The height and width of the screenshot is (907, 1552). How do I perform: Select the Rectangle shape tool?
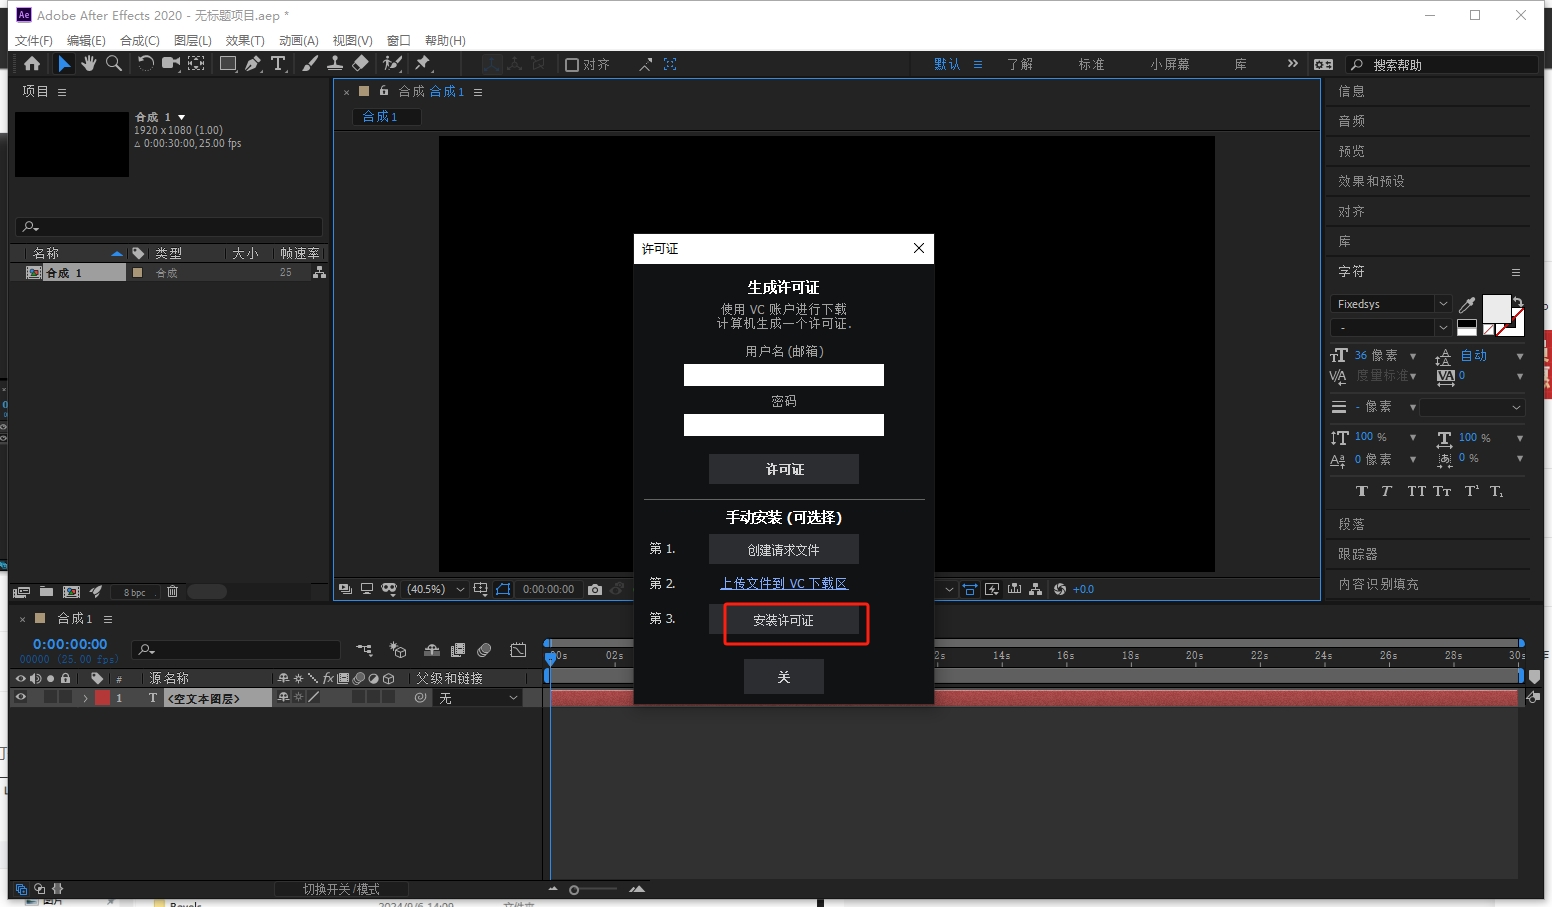(x=228, y=64)
